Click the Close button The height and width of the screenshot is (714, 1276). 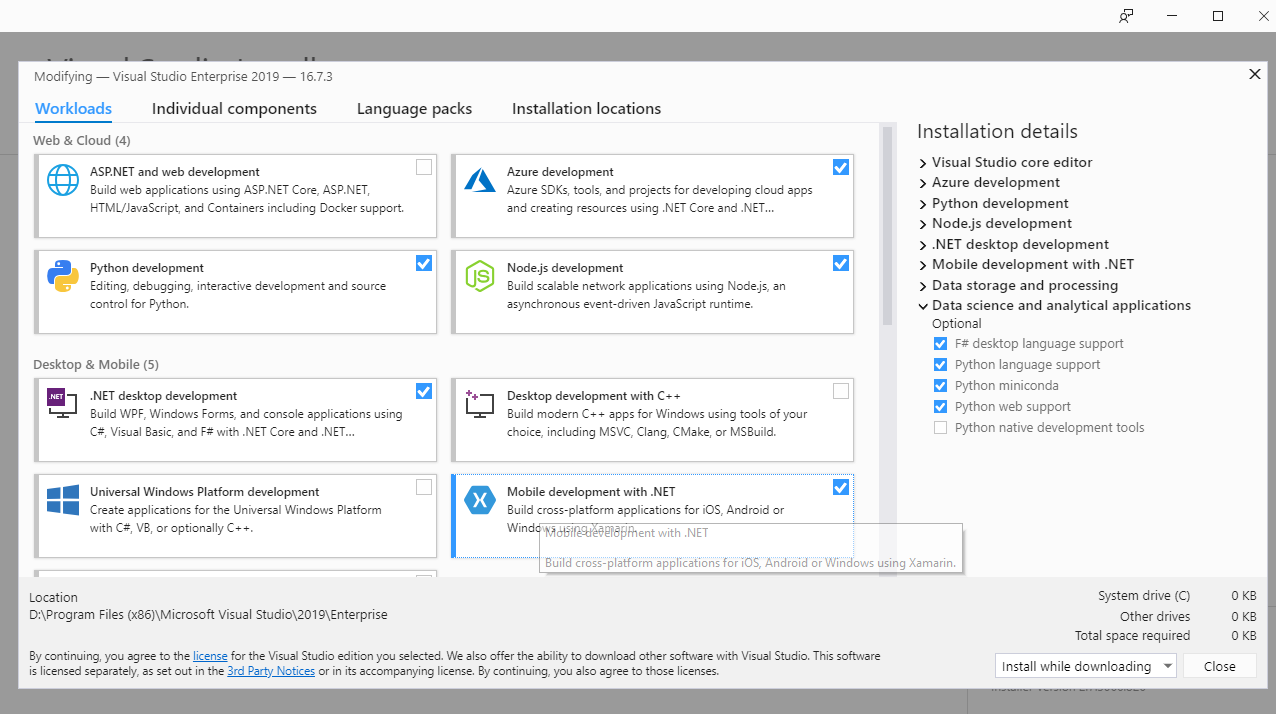(x=1219, y=666)
